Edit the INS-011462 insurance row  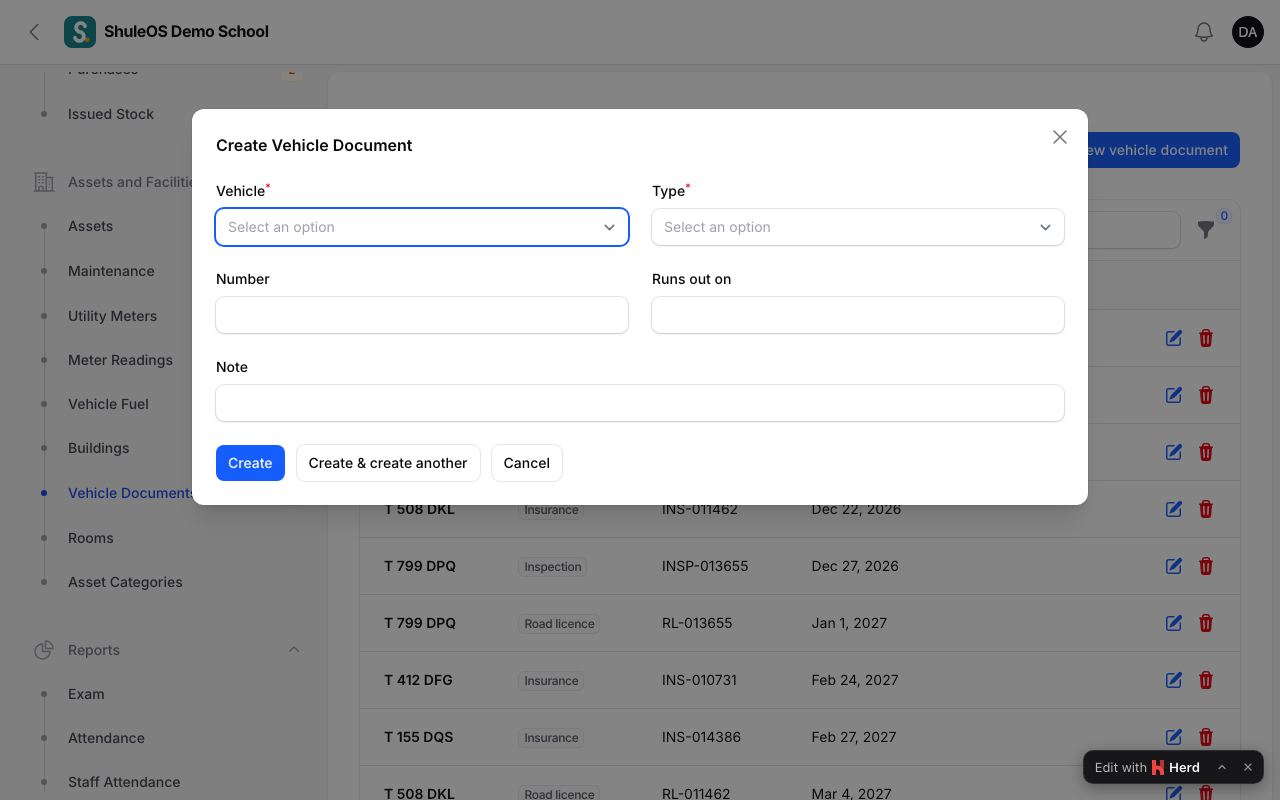pyautogui.click(x=1174, y=509)
